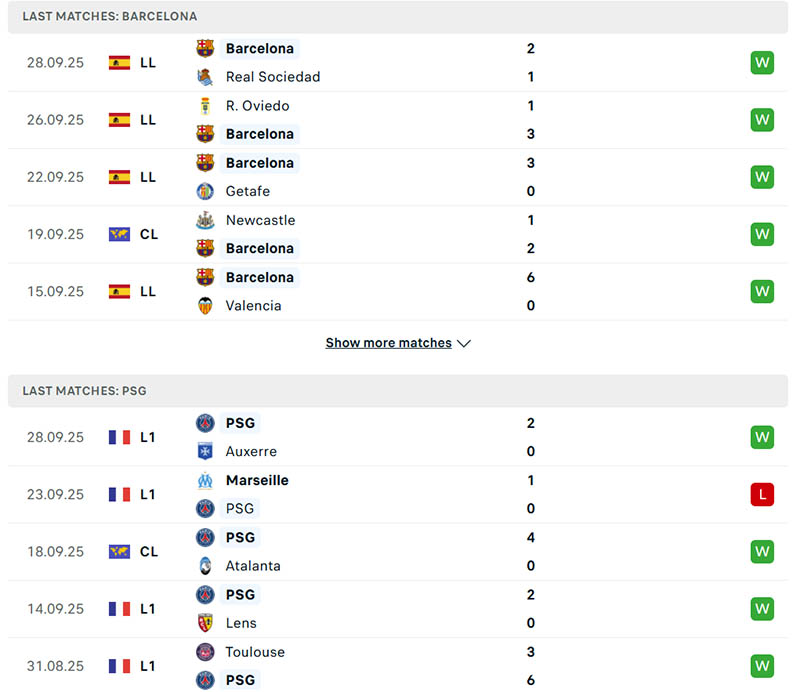Click the Barcelona crest in the first match row
This screenshot has height=692, width=800.
204,48
